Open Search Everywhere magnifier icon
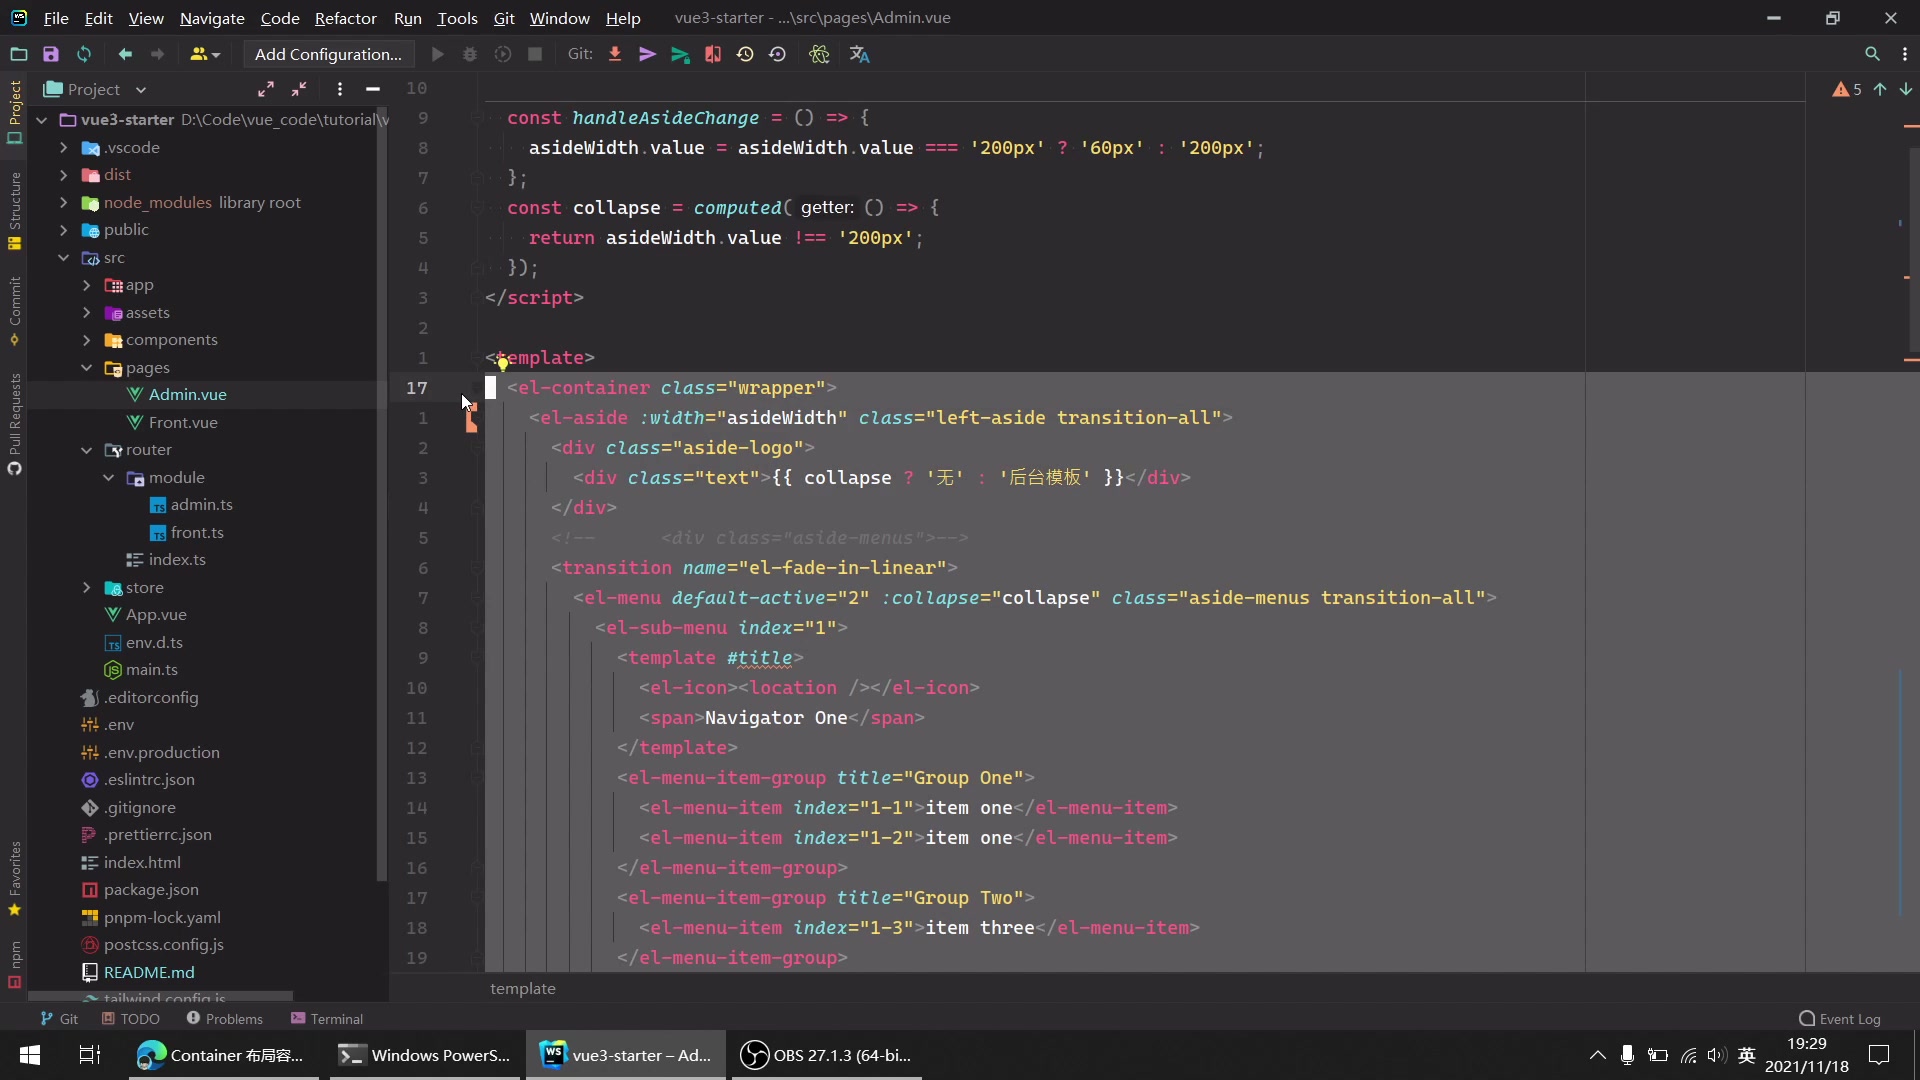The width and height of the screenshot is (1920, 1080). point(1872,54)
